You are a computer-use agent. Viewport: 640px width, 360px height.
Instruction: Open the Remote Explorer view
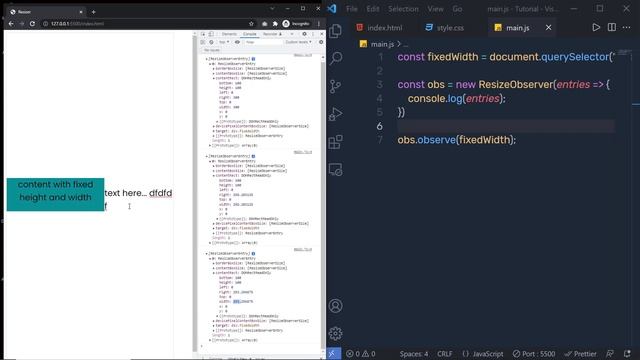[336, 169]
